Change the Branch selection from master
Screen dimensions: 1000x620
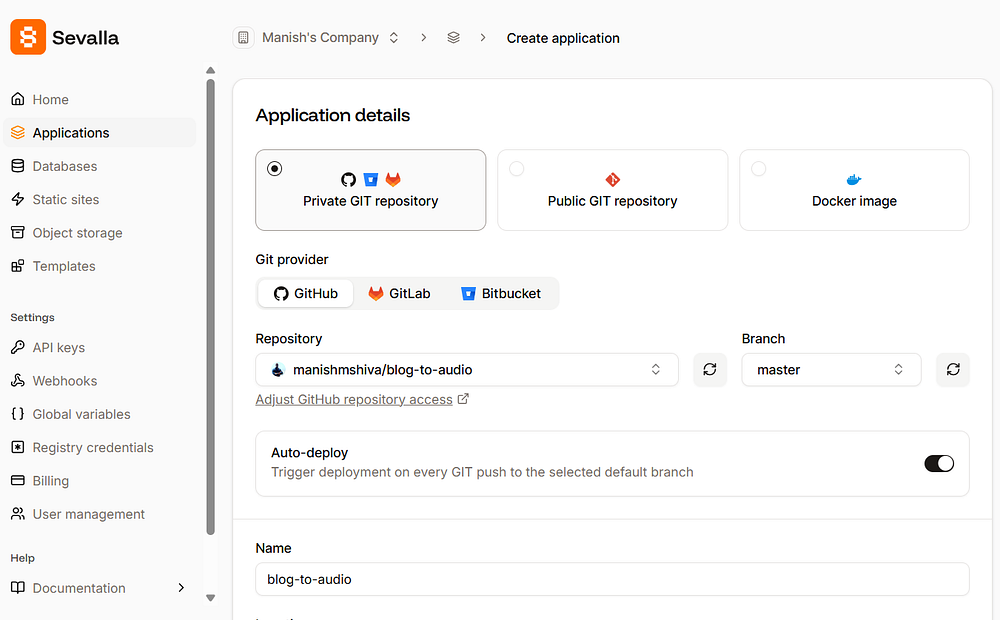click(x=831, y=370)
